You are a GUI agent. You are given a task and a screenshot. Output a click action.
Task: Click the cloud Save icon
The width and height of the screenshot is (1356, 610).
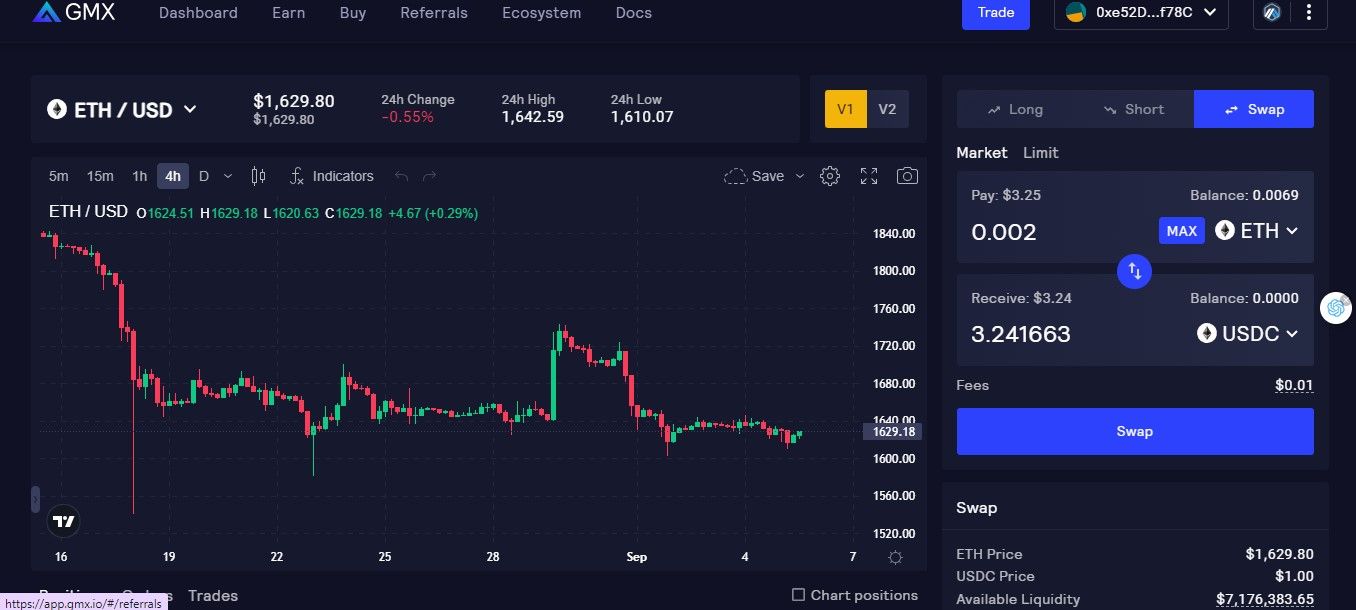(735, 176)
